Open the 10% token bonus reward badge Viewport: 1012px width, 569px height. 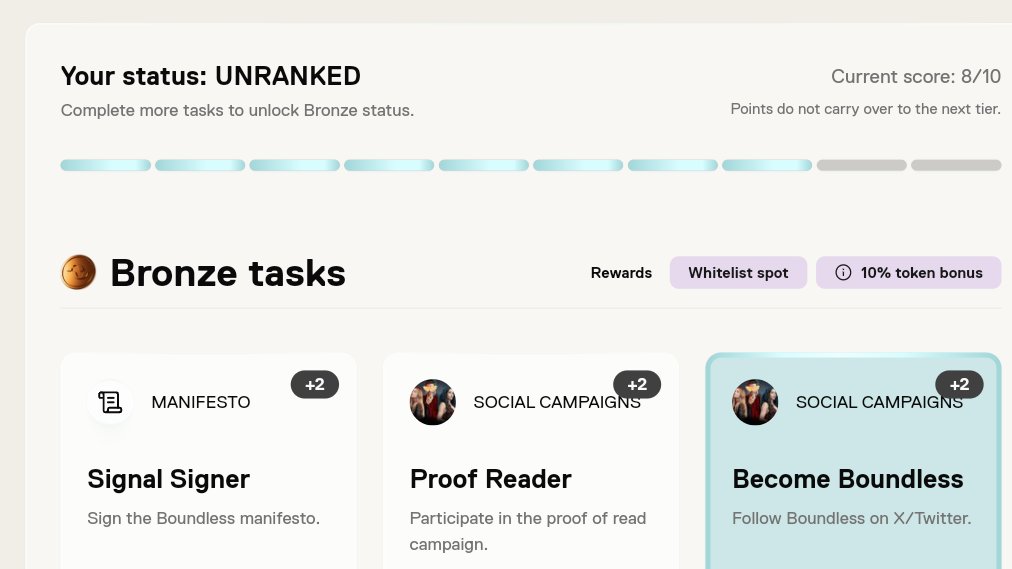pos(909,272)
